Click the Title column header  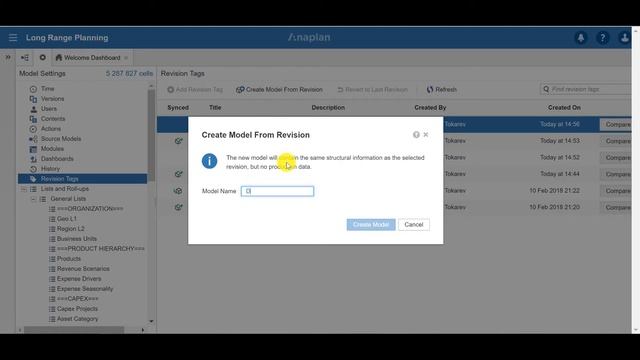pyautogui.click(x=215, y=107)
